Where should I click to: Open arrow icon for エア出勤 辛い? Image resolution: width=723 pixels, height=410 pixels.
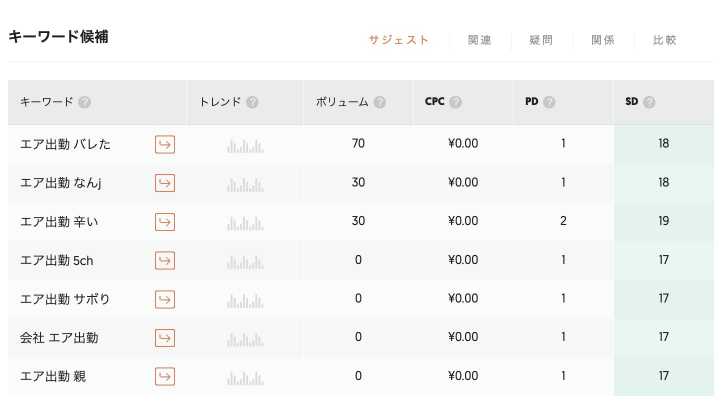tap(165, 222)
